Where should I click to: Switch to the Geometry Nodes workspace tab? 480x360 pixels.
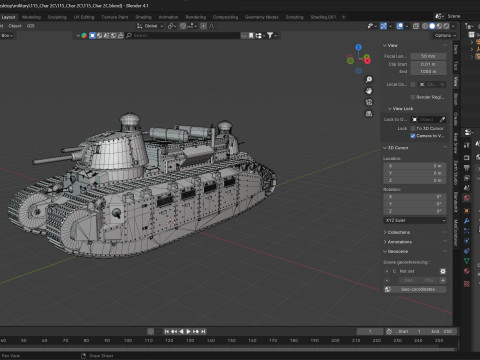click(x=262, y=17)
